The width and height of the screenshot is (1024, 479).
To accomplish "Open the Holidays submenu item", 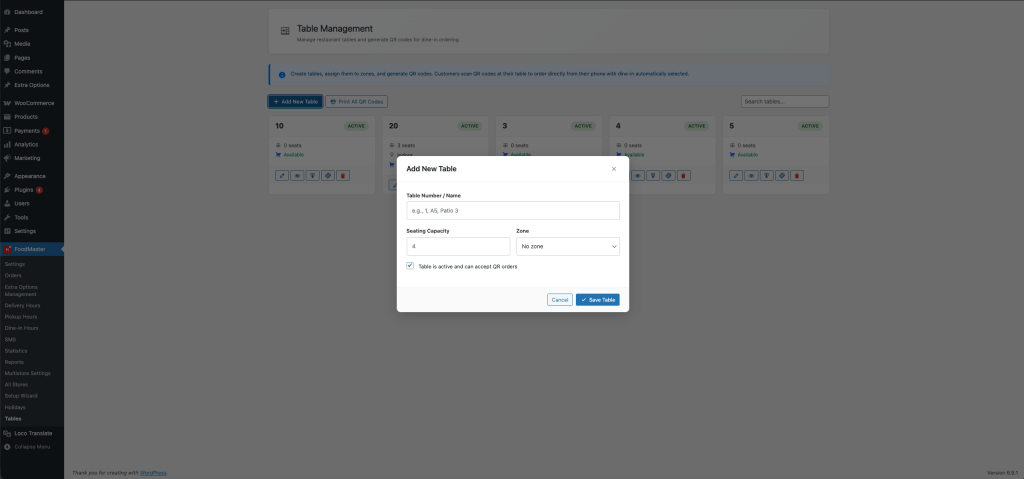I will click(15, 407).
